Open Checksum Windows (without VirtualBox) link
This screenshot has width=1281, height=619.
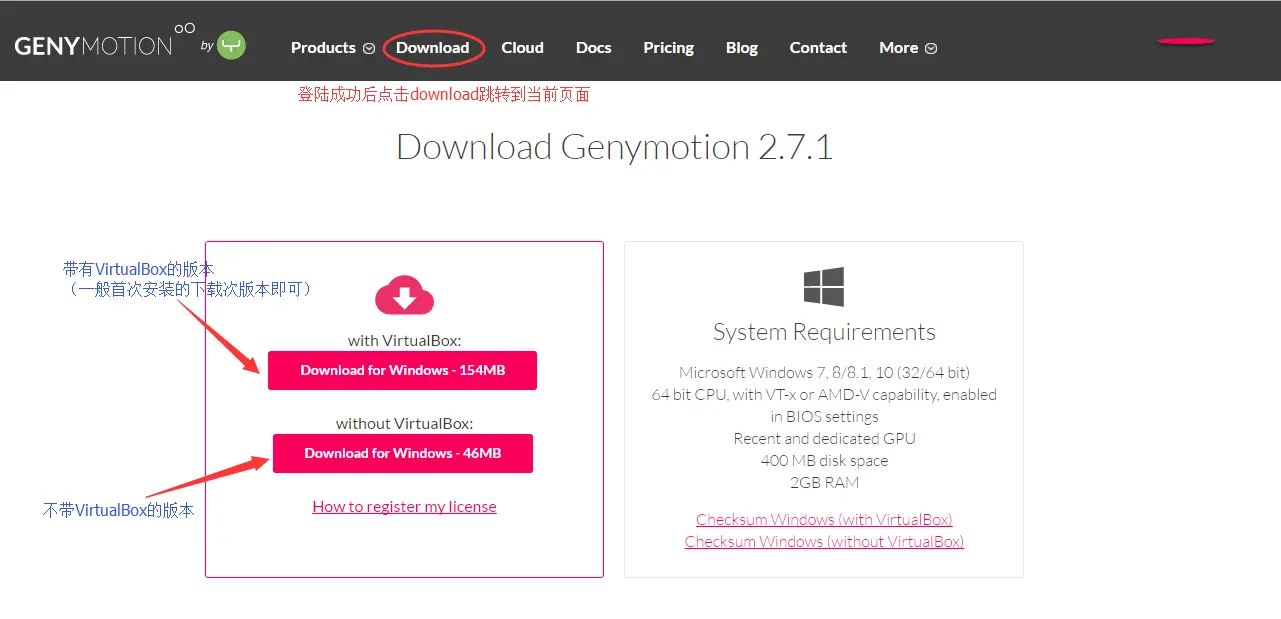pyautogui.click(x=824, y=542)
